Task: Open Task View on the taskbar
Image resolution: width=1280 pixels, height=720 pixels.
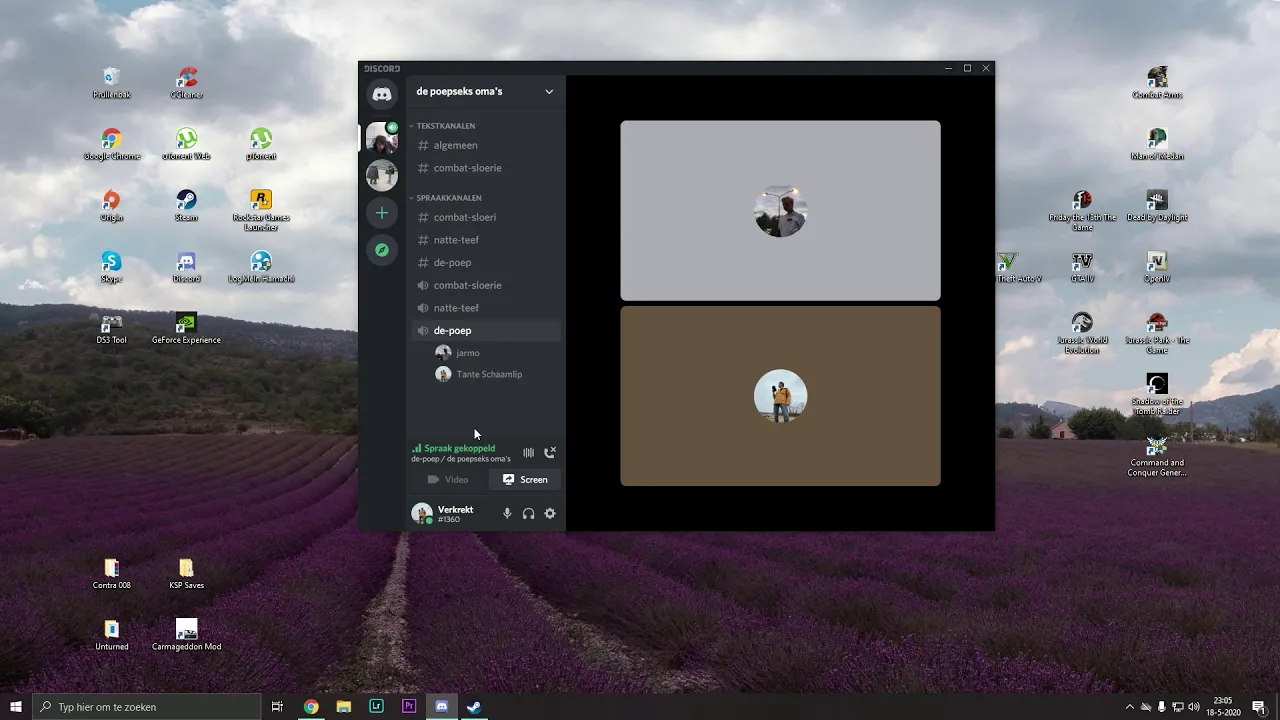Action: pos(277,707)
